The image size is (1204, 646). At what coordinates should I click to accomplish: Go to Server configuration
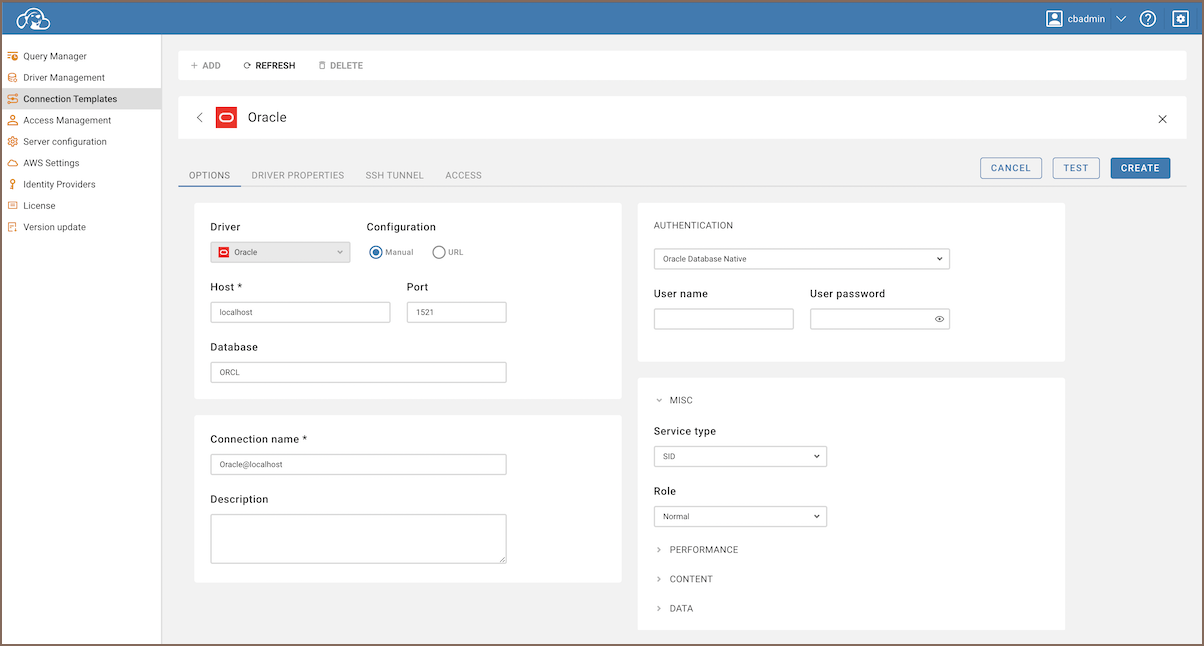coord(66,141)
